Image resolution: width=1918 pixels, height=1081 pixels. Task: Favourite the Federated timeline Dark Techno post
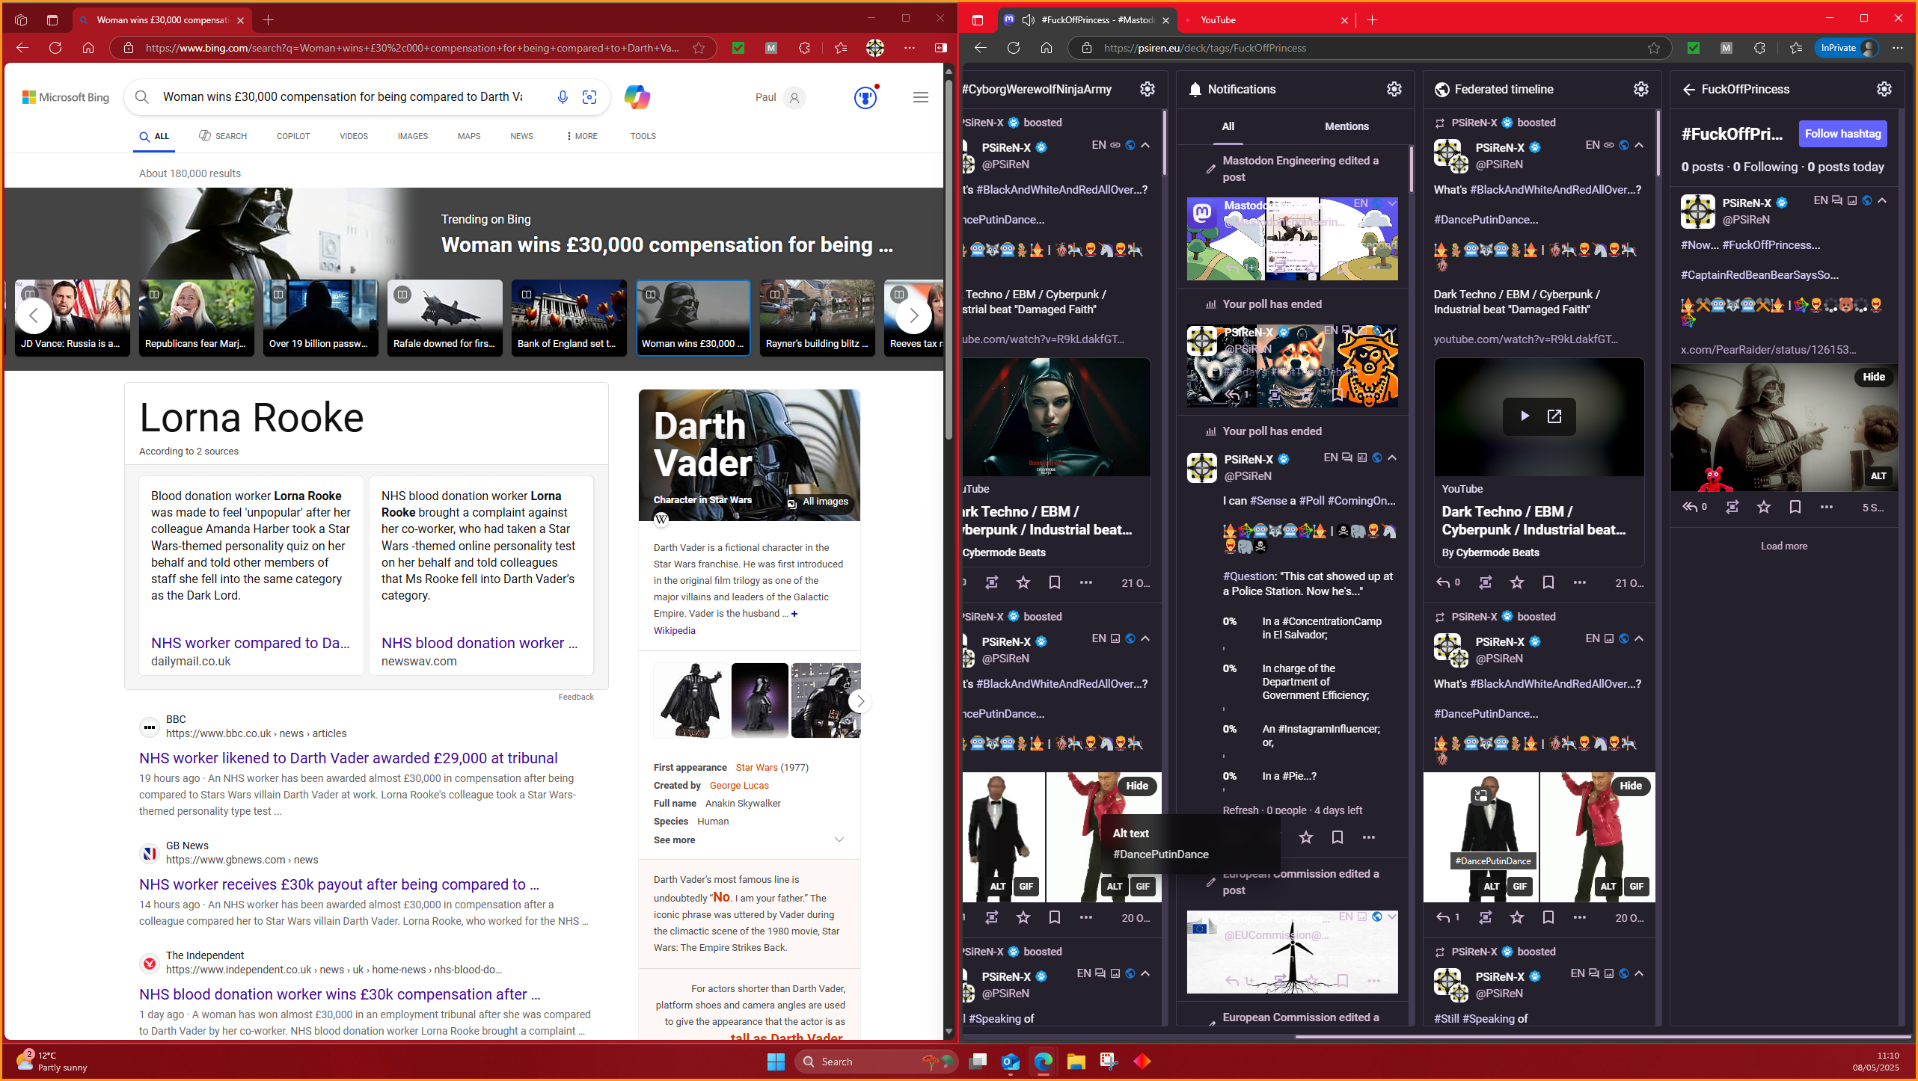click(1517, 582)
